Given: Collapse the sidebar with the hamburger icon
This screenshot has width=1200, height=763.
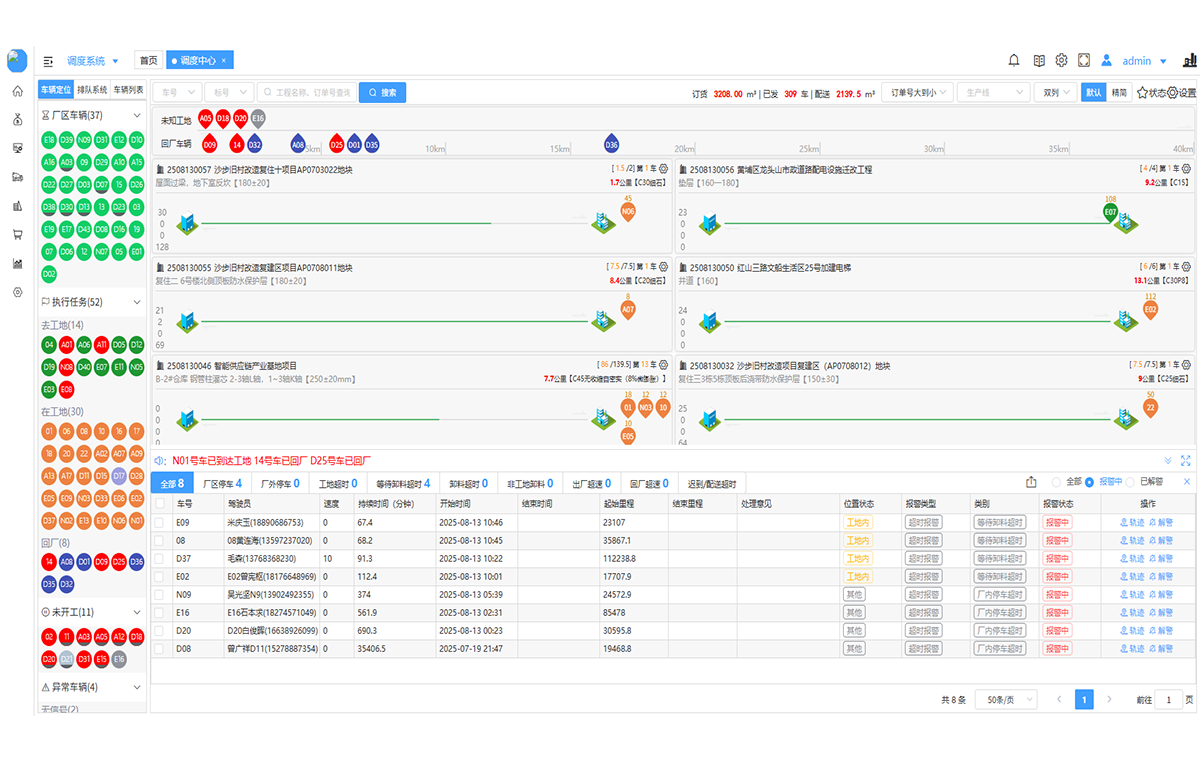Looking at the screenshot, I should coord(48,61).
